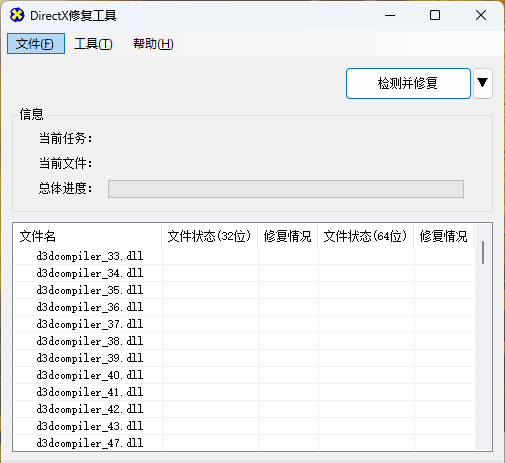Select row d3dcompiler_47.dll
Viewport: 505px width, 463px height.
coord(244,443)
